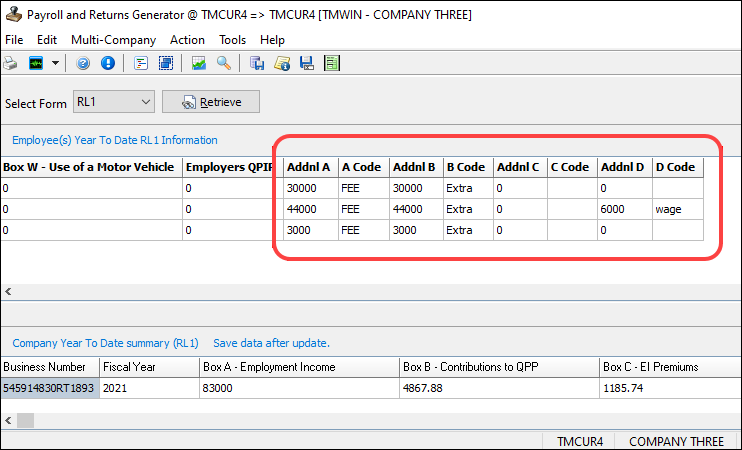Image resolution: width=742 pixels, height=450 pixels.
Task: Click the 'Save data after update.' link
Action: point(271,343)
